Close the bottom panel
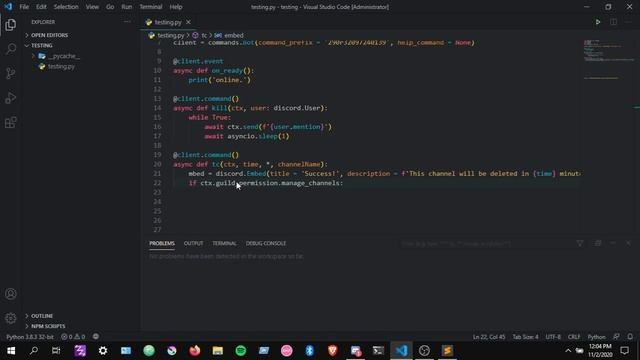This screenshot has height=360, width=640. [628, 243]
